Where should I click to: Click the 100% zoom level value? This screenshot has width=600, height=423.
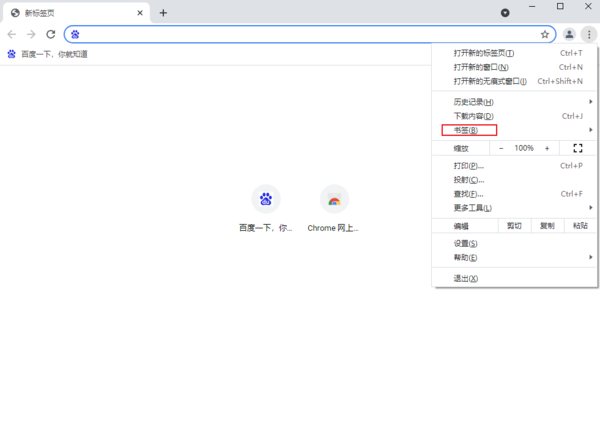[x=524, y=148]
